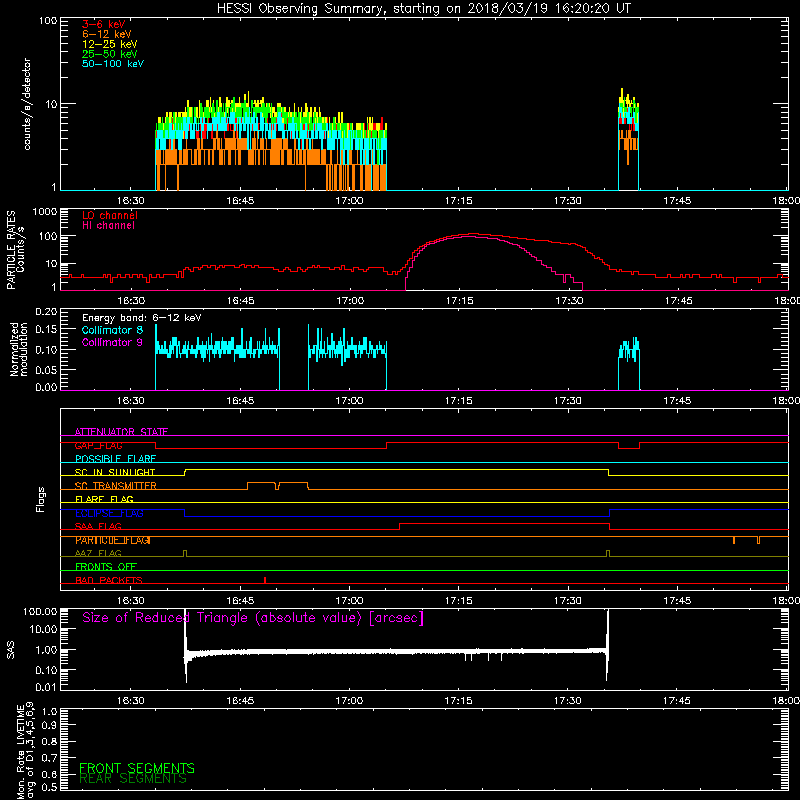Click the Size of Reduced Triangle label
Screen dimensions: 800x800
253,618
